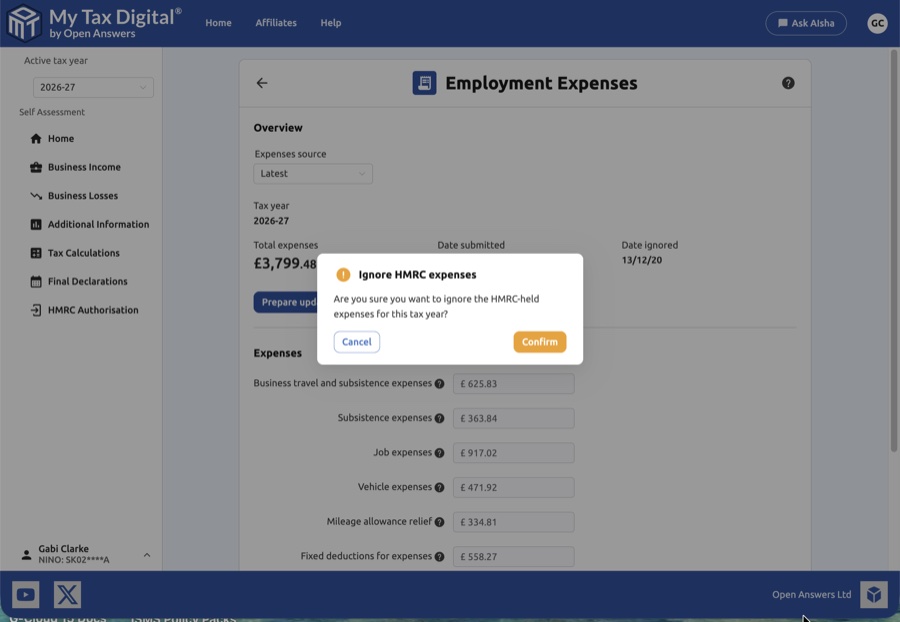This screenshot has height=622, width=900.
Task: Click the Open Answers cube logo in footer
Action: (x=873, y=595)
